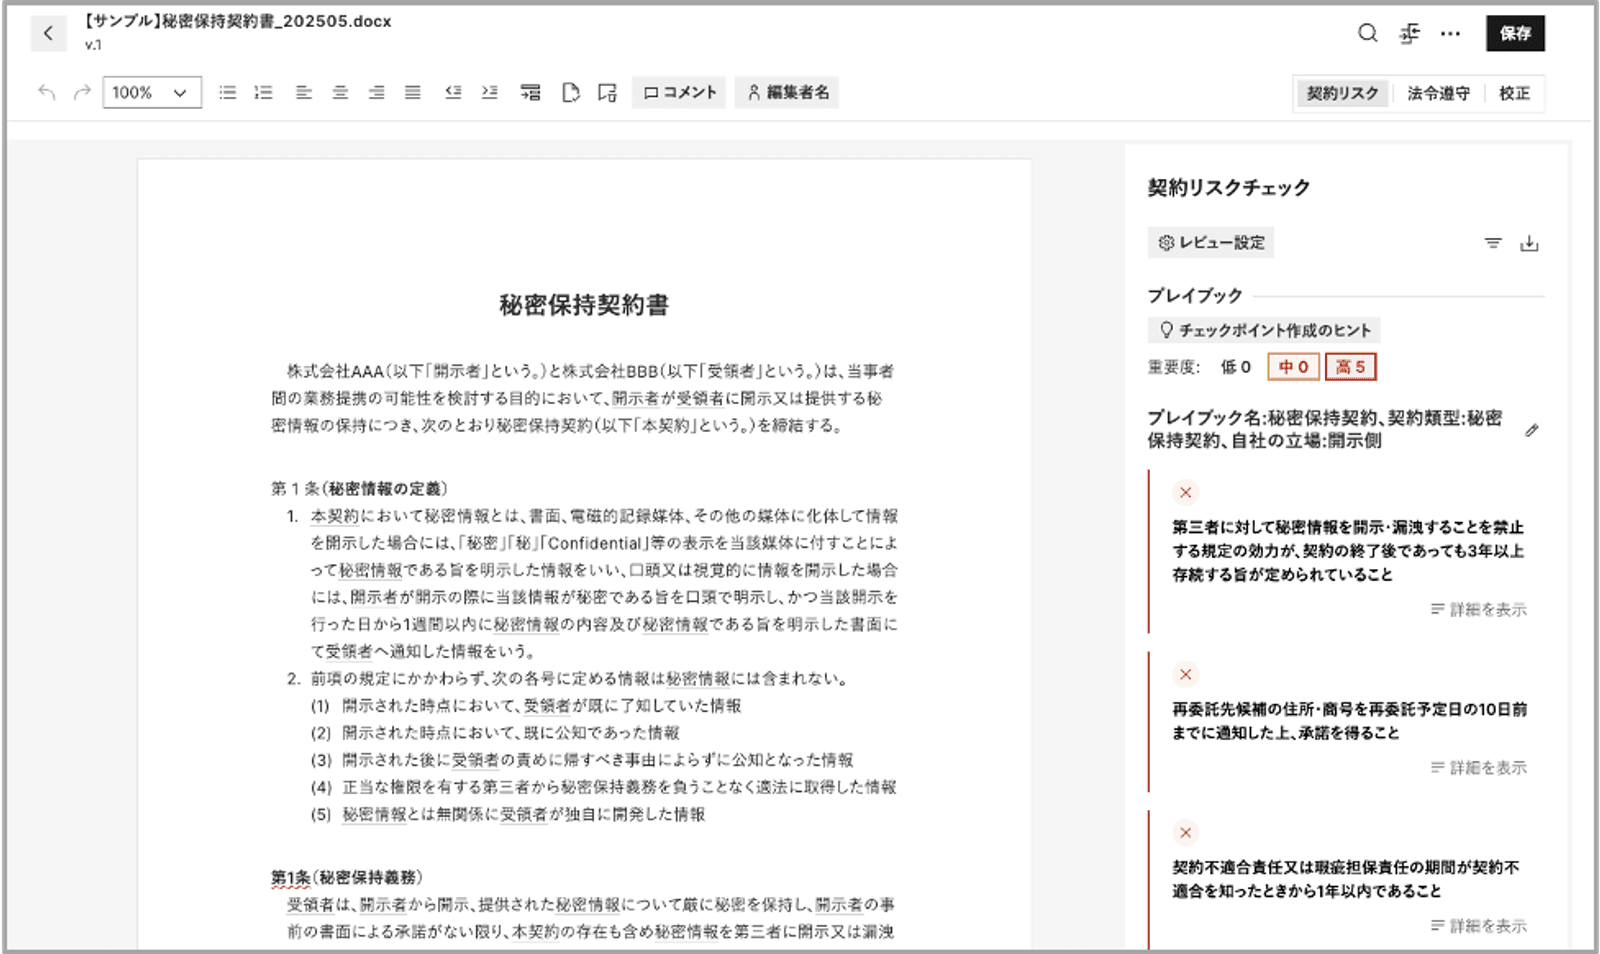
Task: Center-align text using the toolbar icon
Action: coord(340,92)
